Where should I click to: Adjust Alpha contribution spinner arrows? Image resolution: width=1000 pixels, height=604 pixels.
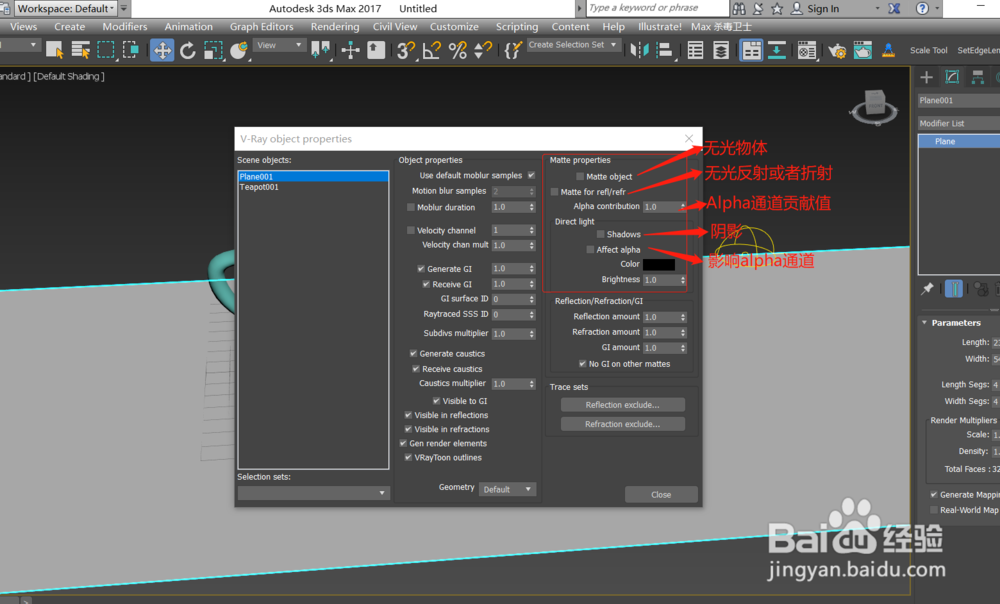682,207
